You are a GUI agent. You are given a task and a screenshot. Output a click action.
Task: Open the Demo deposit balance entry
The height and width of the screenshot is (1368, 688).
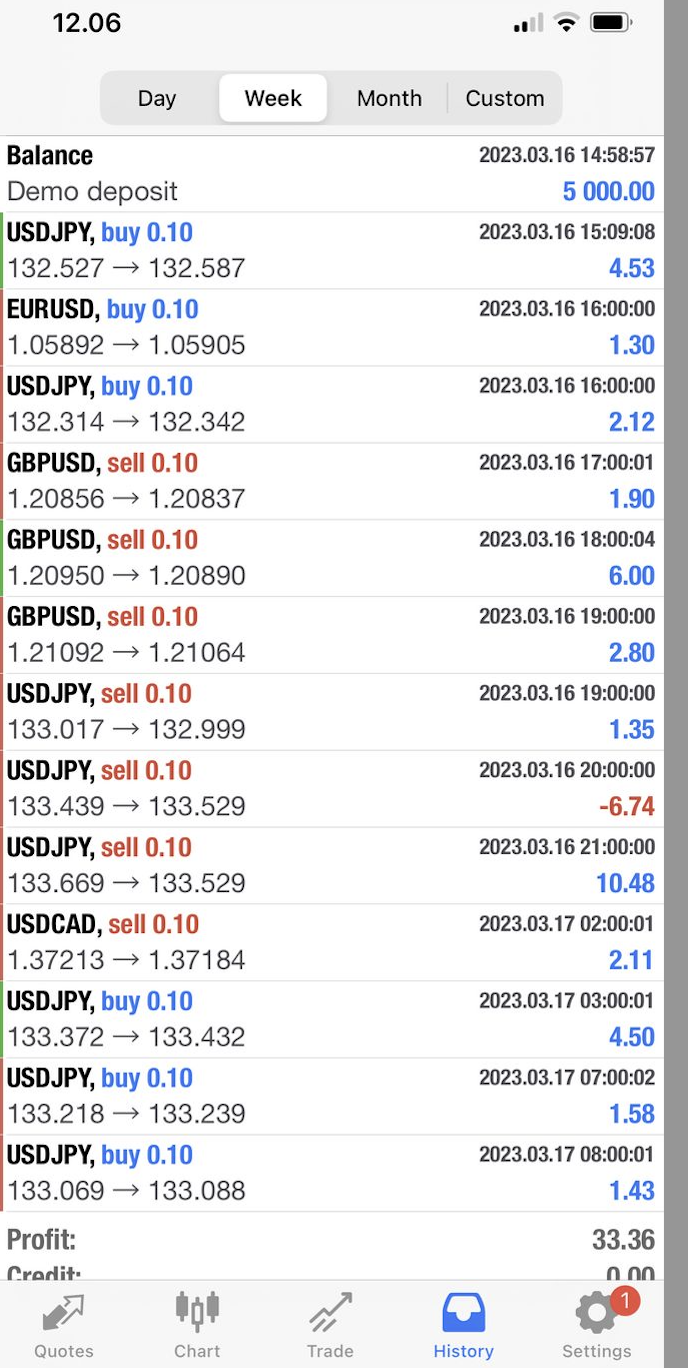tap(331, 174)
